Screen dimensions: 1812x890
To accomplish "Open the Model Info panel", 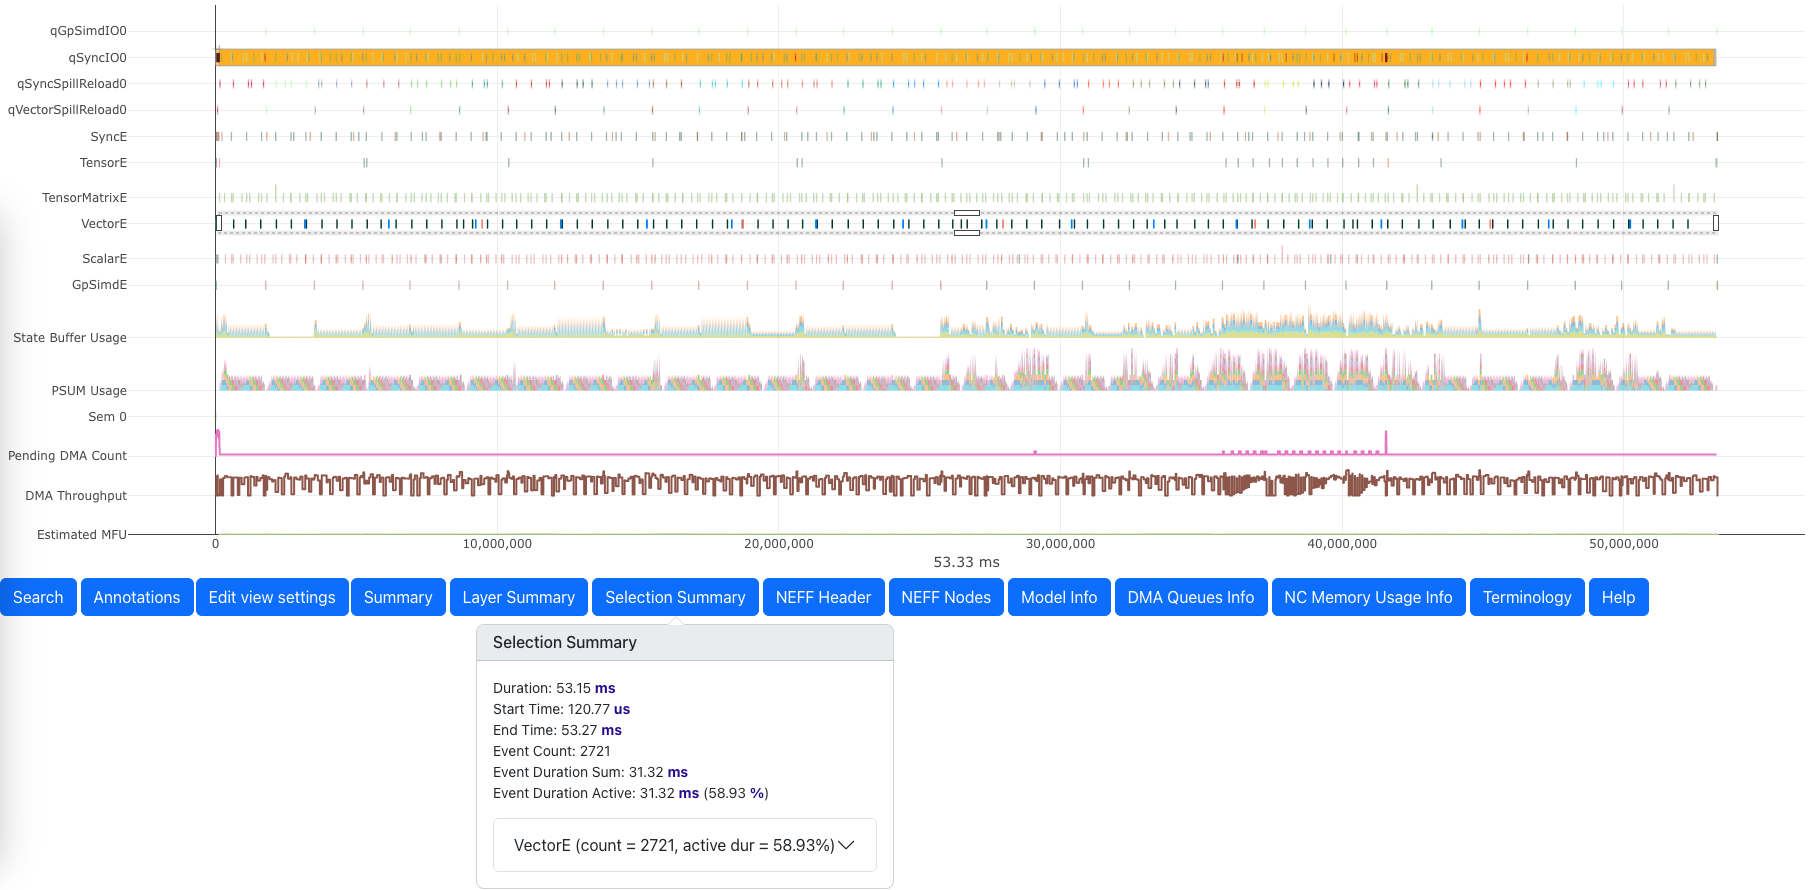I will pyautogui.click(x=1059, y=597).
